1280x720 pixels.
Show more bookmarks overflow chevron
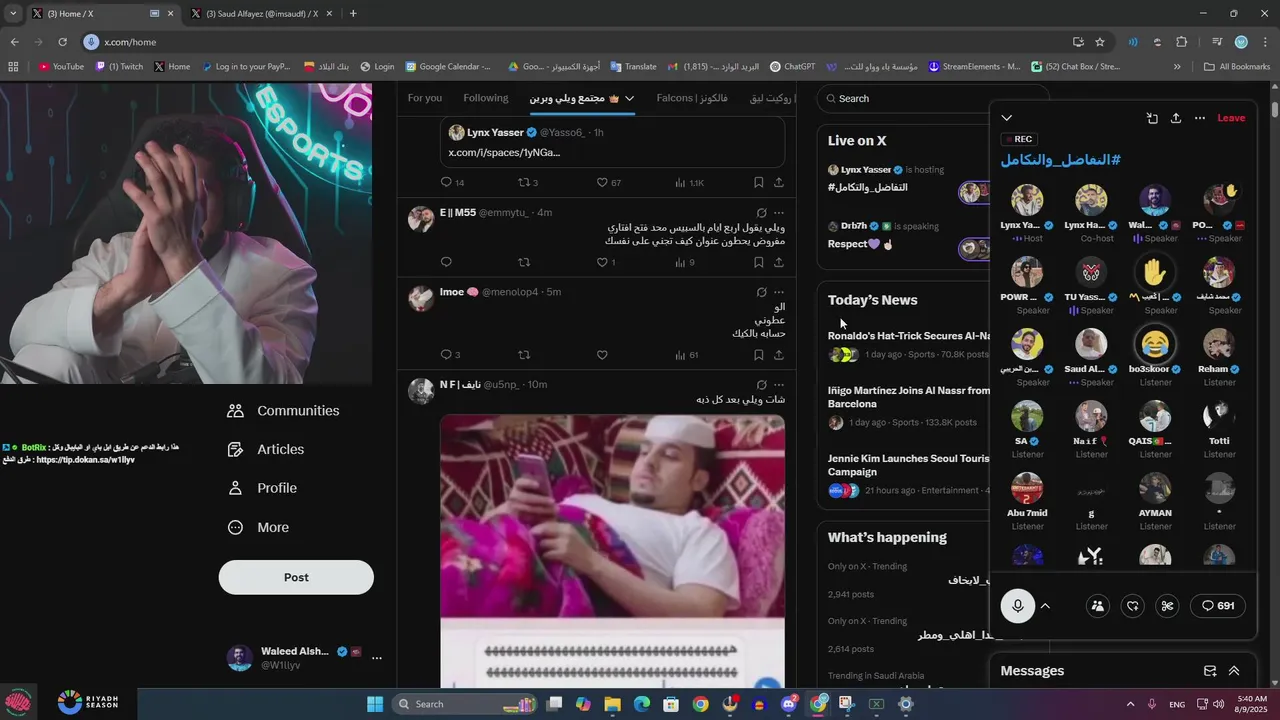1177,67
